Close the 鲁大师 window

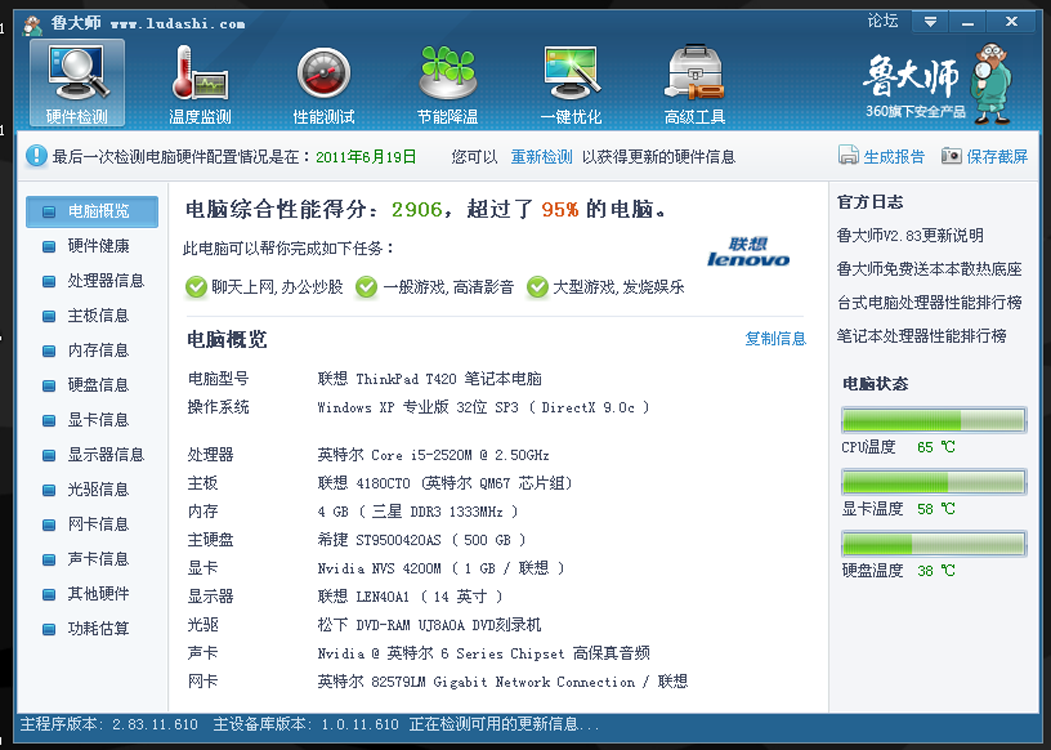(1011, 22)
